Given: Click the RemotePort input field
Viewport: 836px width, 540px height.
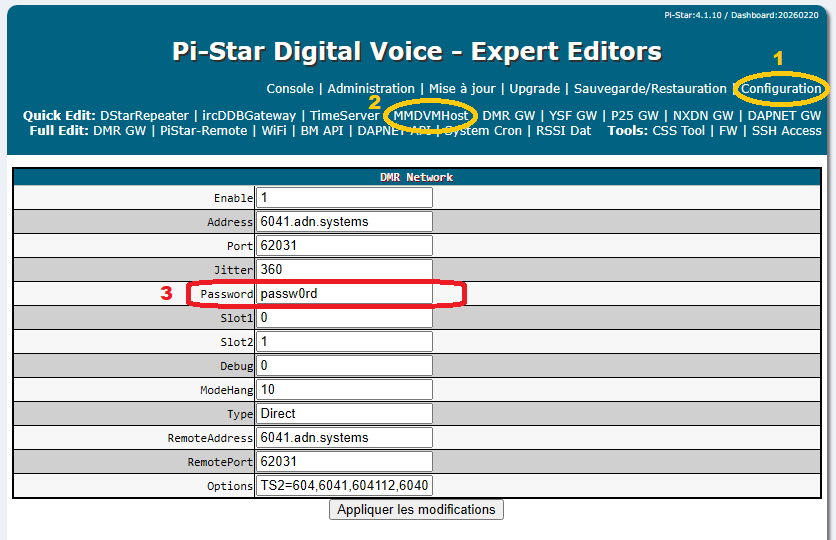Looking at the screenshot, I should click(344, 462).
